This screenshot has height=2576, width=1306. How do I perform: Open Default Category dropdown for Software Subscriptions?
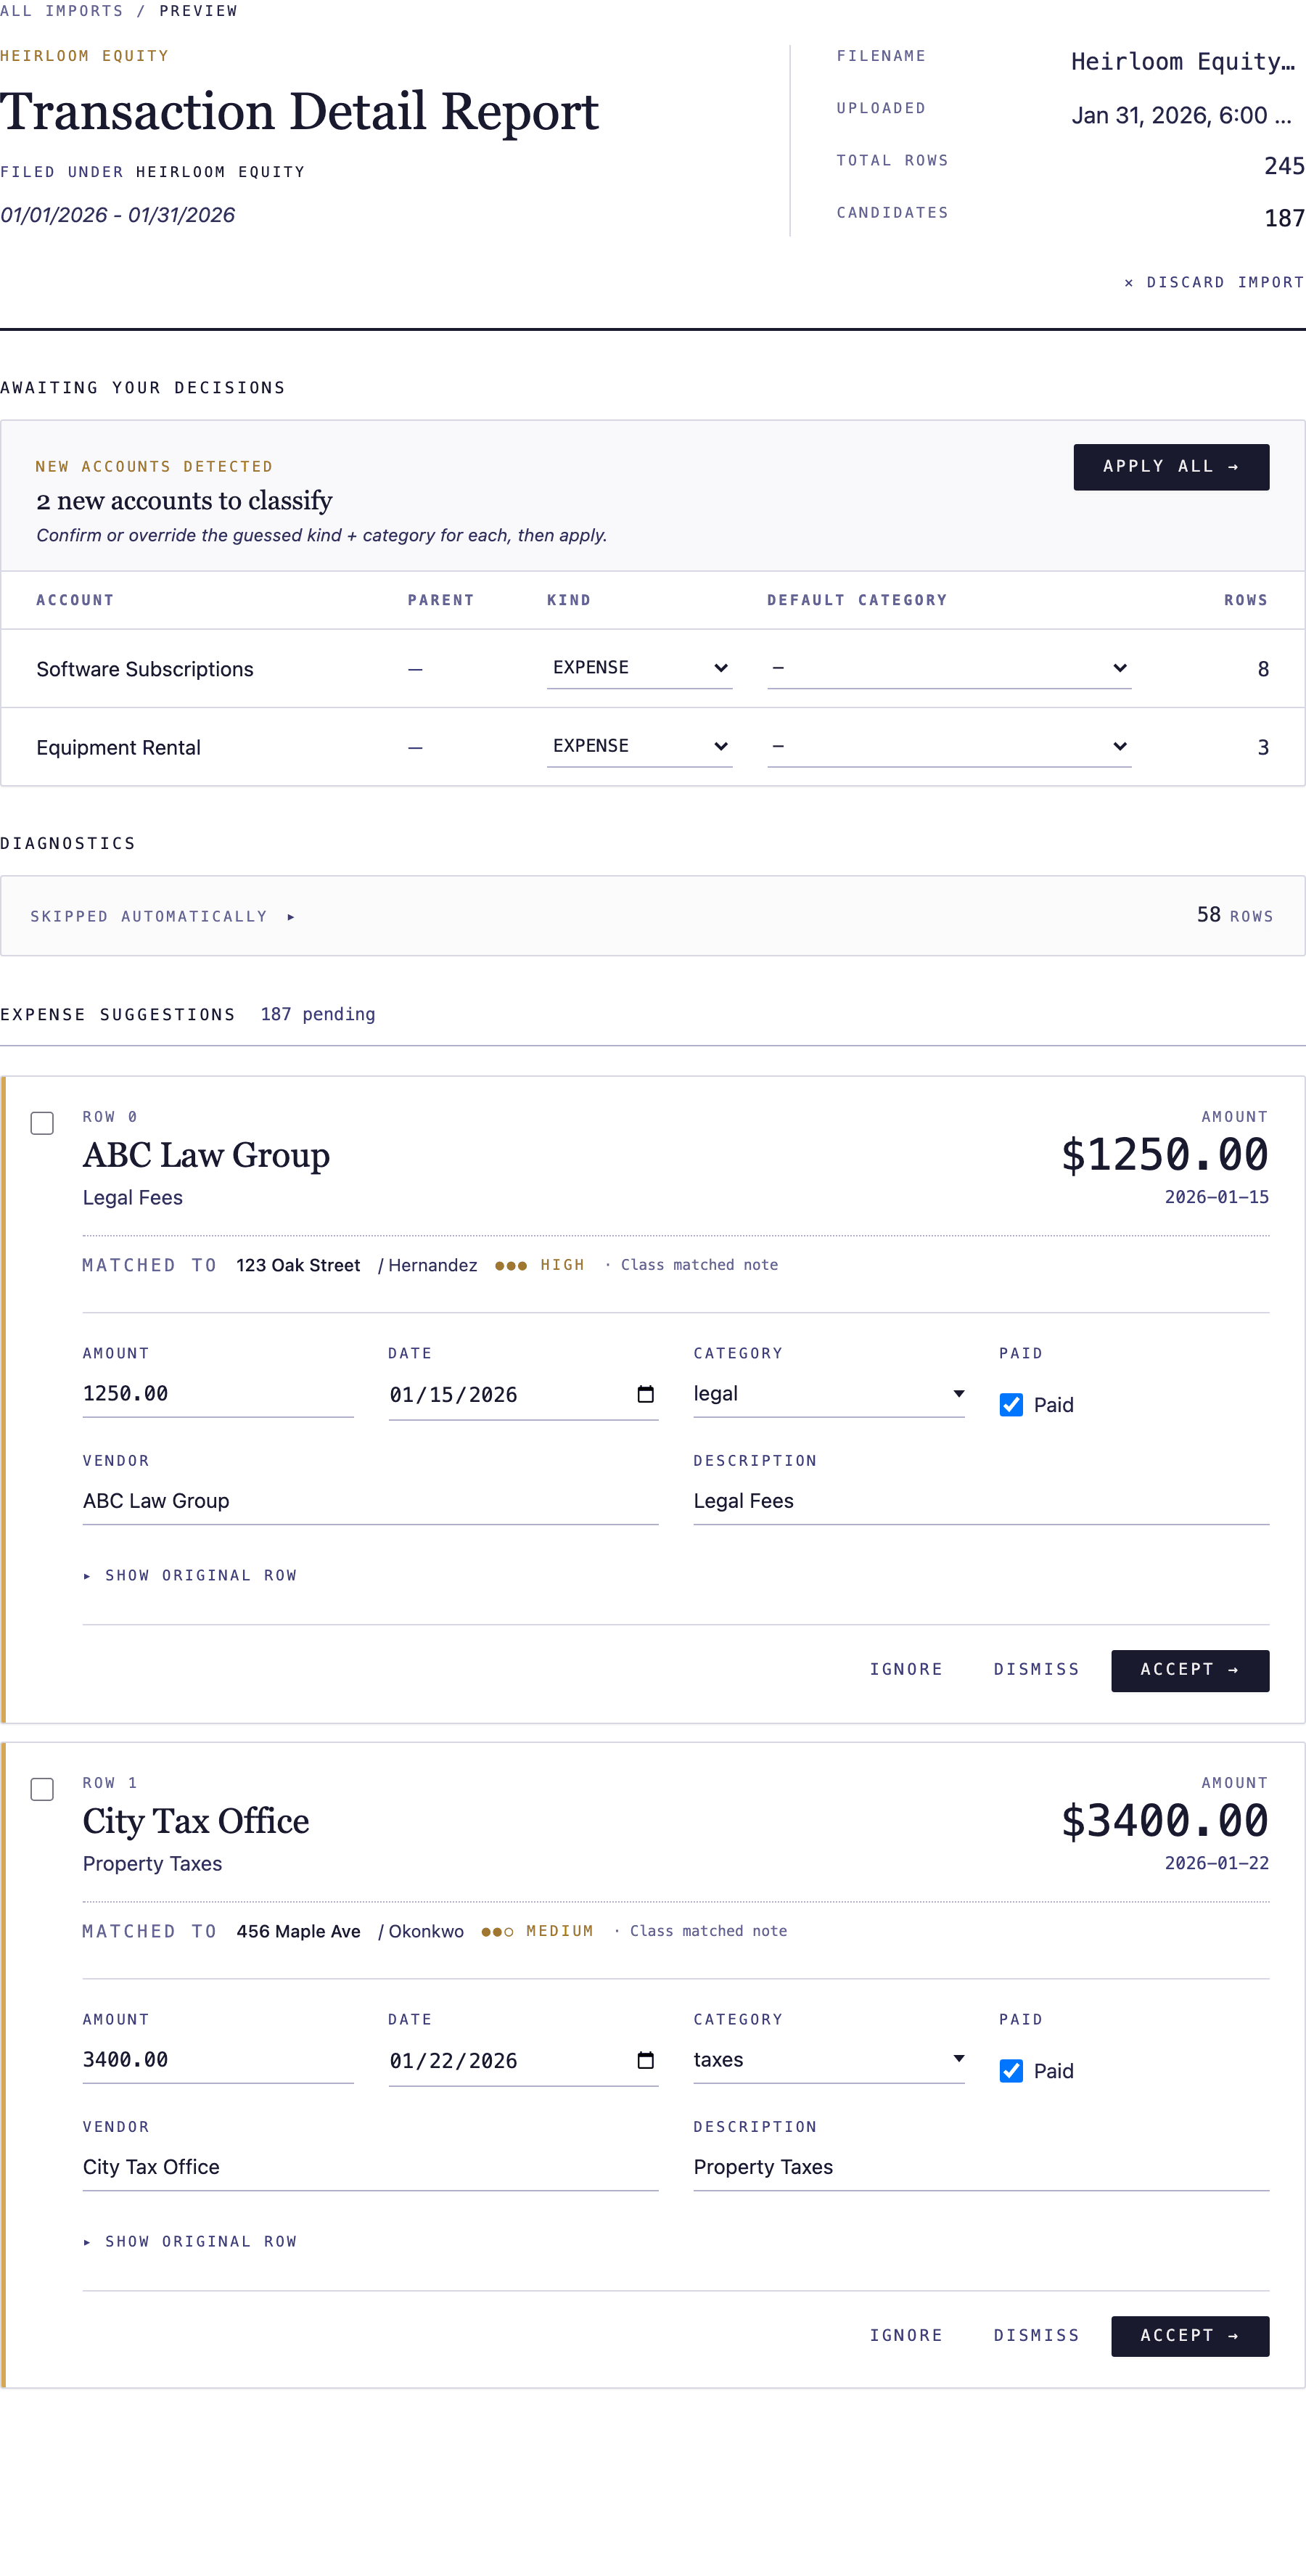[949, 668]
